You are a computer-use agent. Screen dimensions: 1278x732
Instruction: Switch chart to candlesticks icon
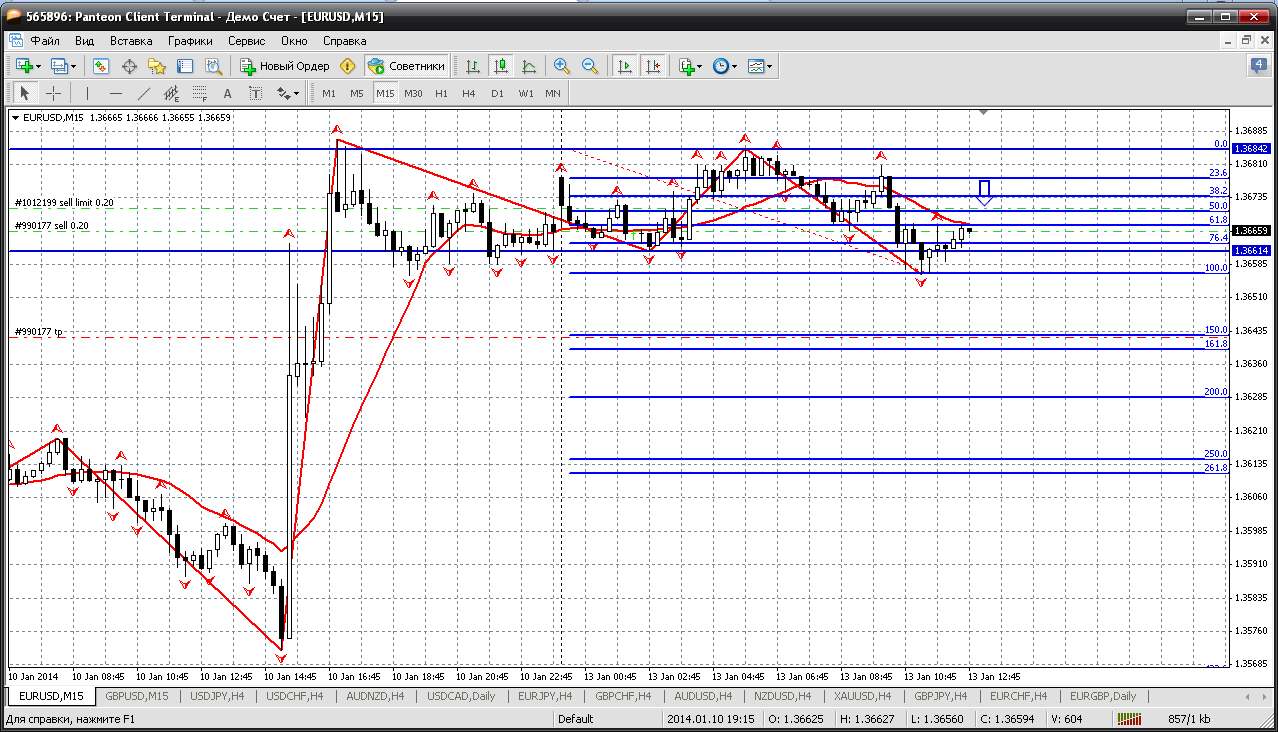coord(501,66)
